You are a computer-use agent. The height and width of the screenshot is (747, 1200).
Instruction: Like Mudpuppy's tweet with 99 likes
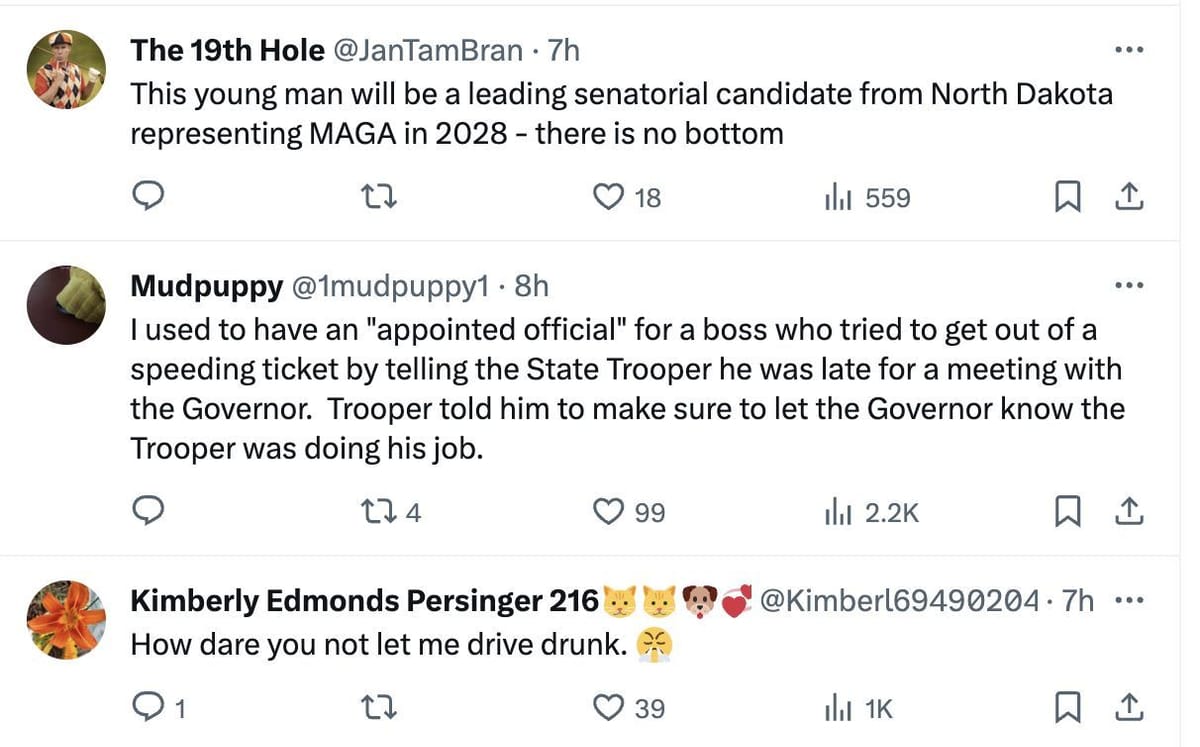click(x=609, y=513)
